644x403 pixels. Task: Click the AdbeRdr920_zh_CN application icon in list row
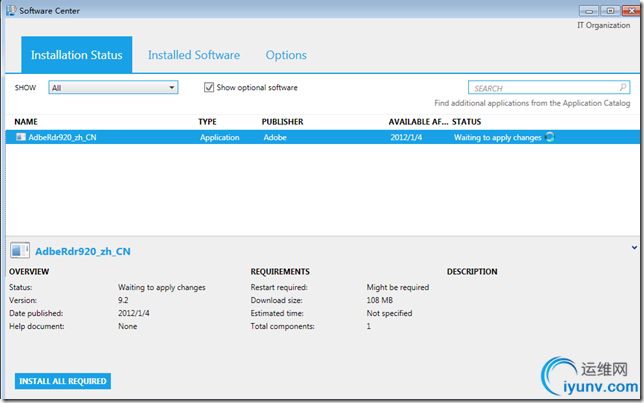21,137
